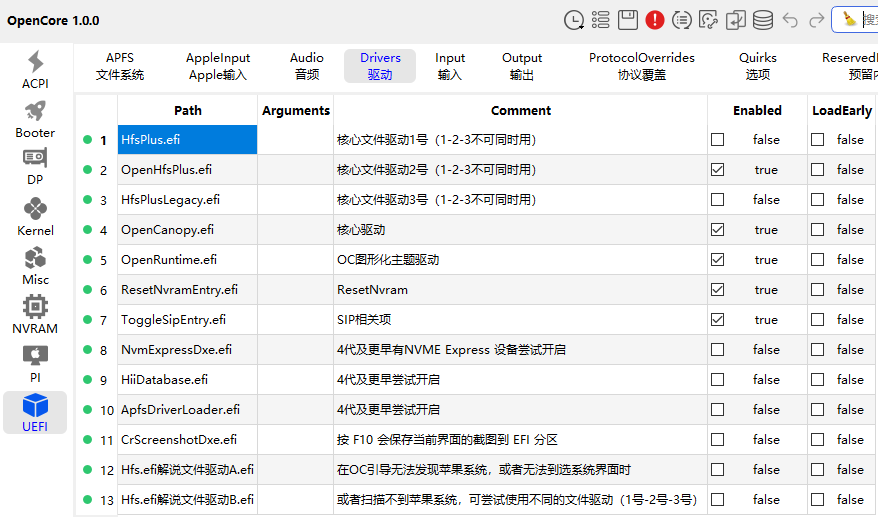Click the Arguments column header

tap(296, 110)
